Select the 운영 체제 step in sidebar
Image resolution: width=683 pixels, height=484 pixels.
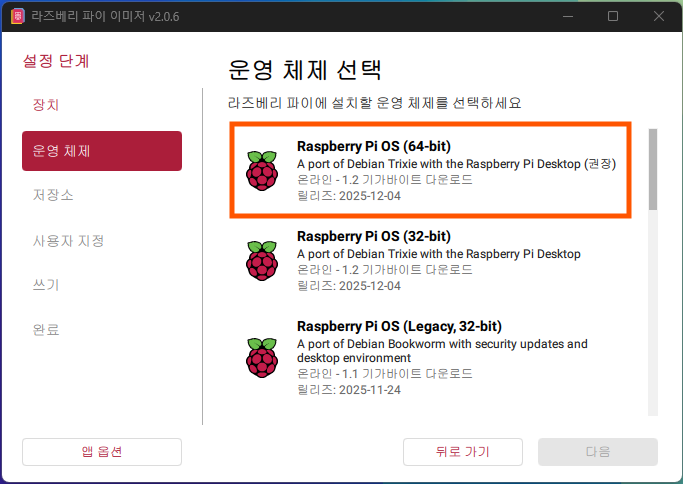[102, 151]
